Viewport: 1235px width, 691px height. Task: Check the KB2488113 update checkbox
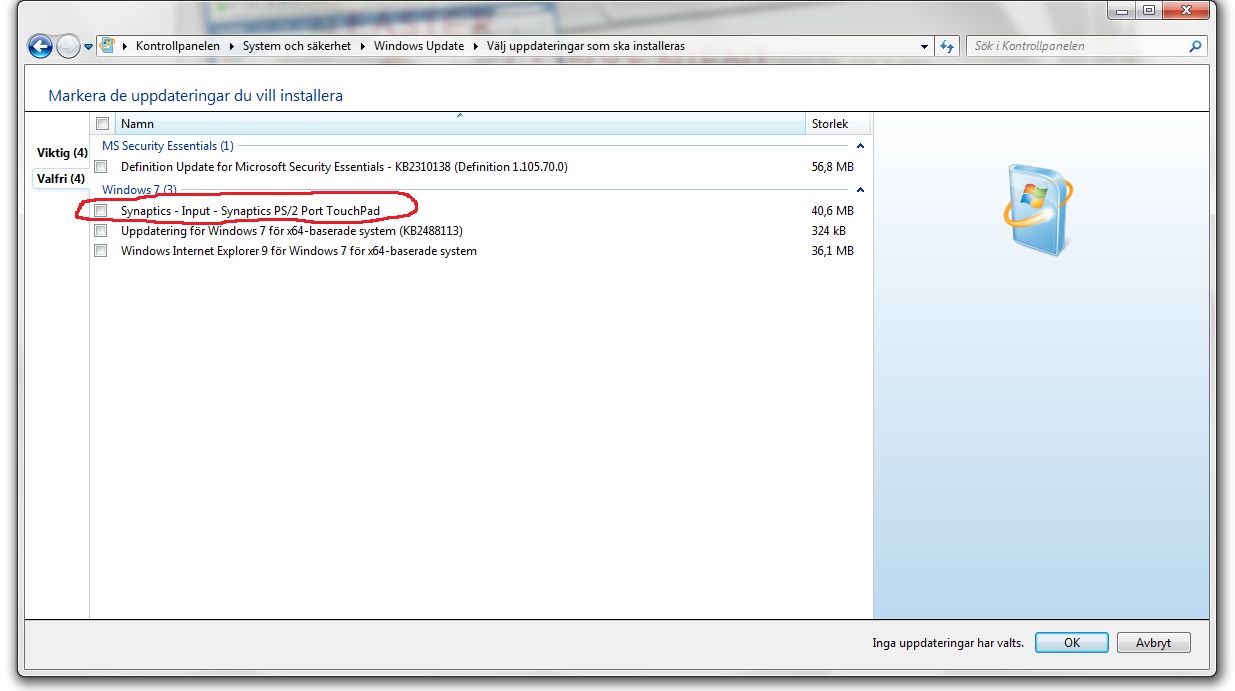(x=100, y=231)
